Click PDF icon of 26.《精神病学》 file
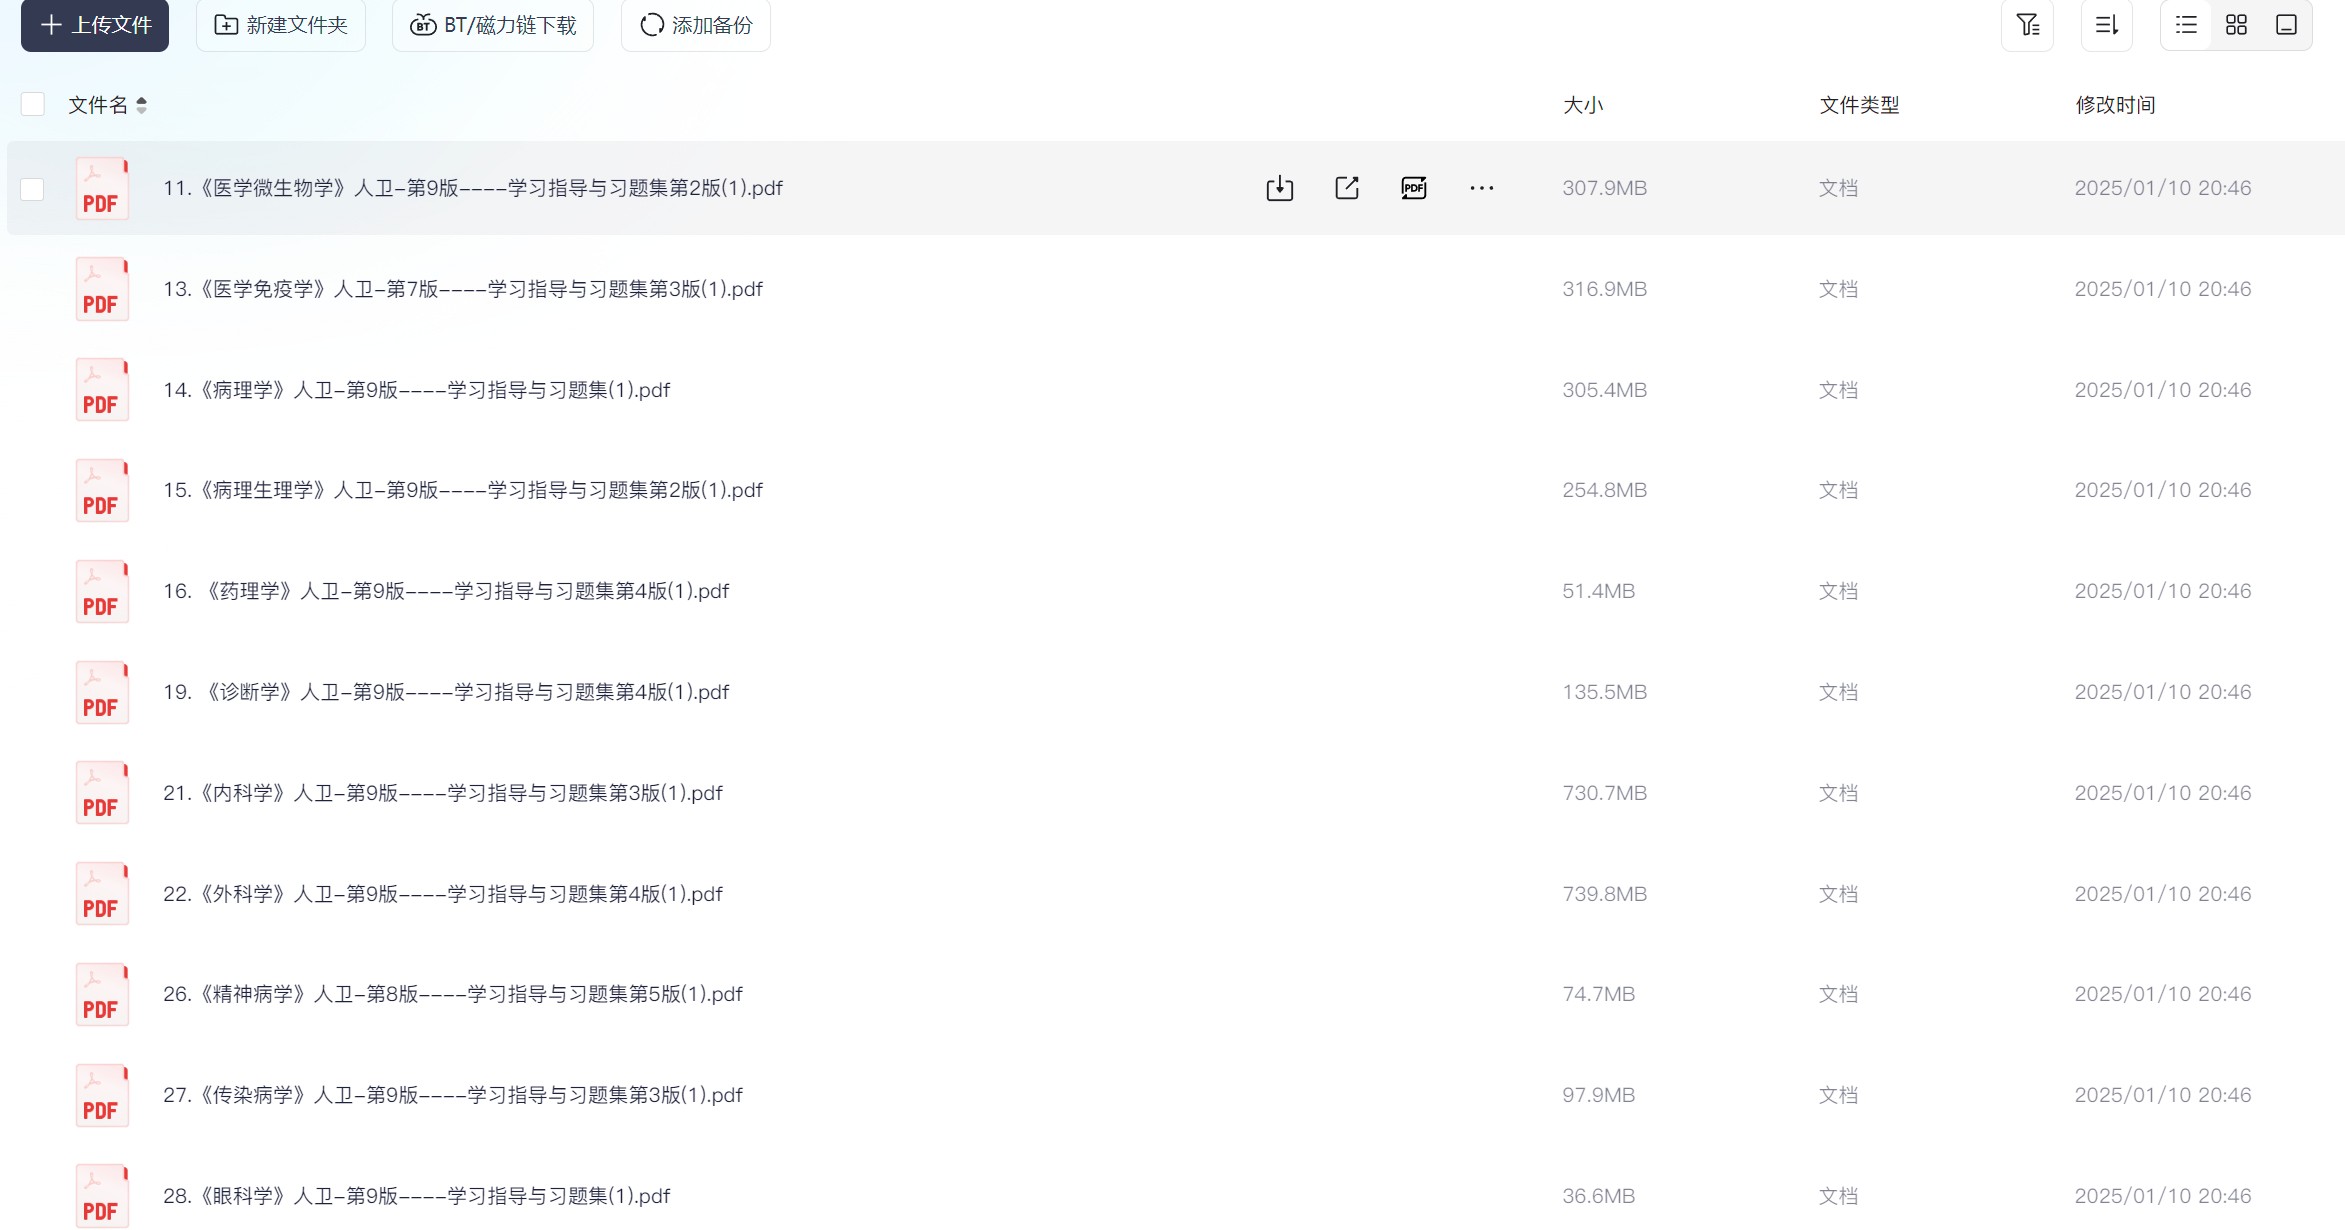The image size is (2345, 1230). point(102,994)
